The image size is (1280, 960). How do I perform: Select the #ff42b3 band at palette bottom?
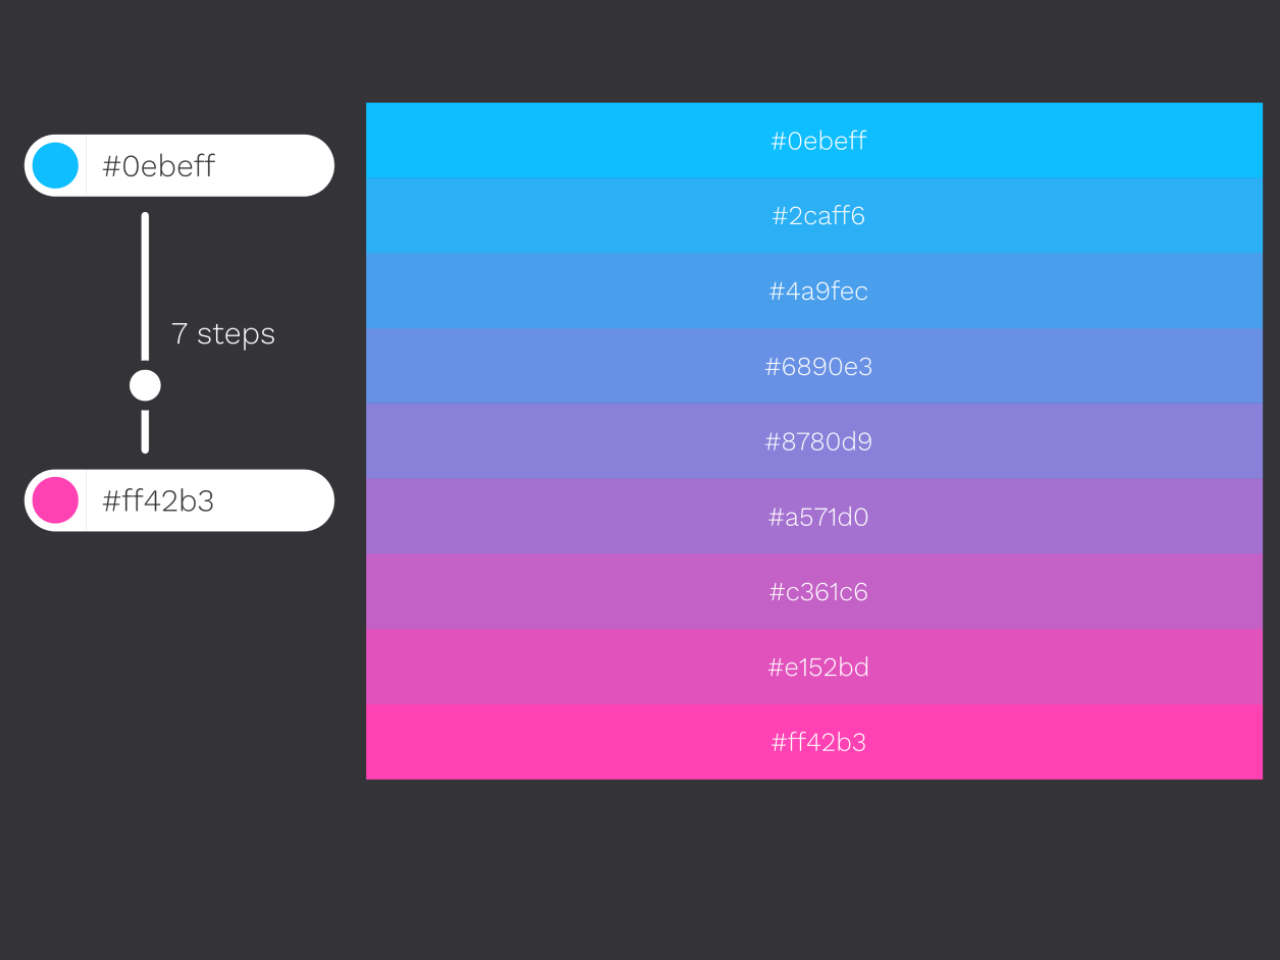(x=814, y=742)
